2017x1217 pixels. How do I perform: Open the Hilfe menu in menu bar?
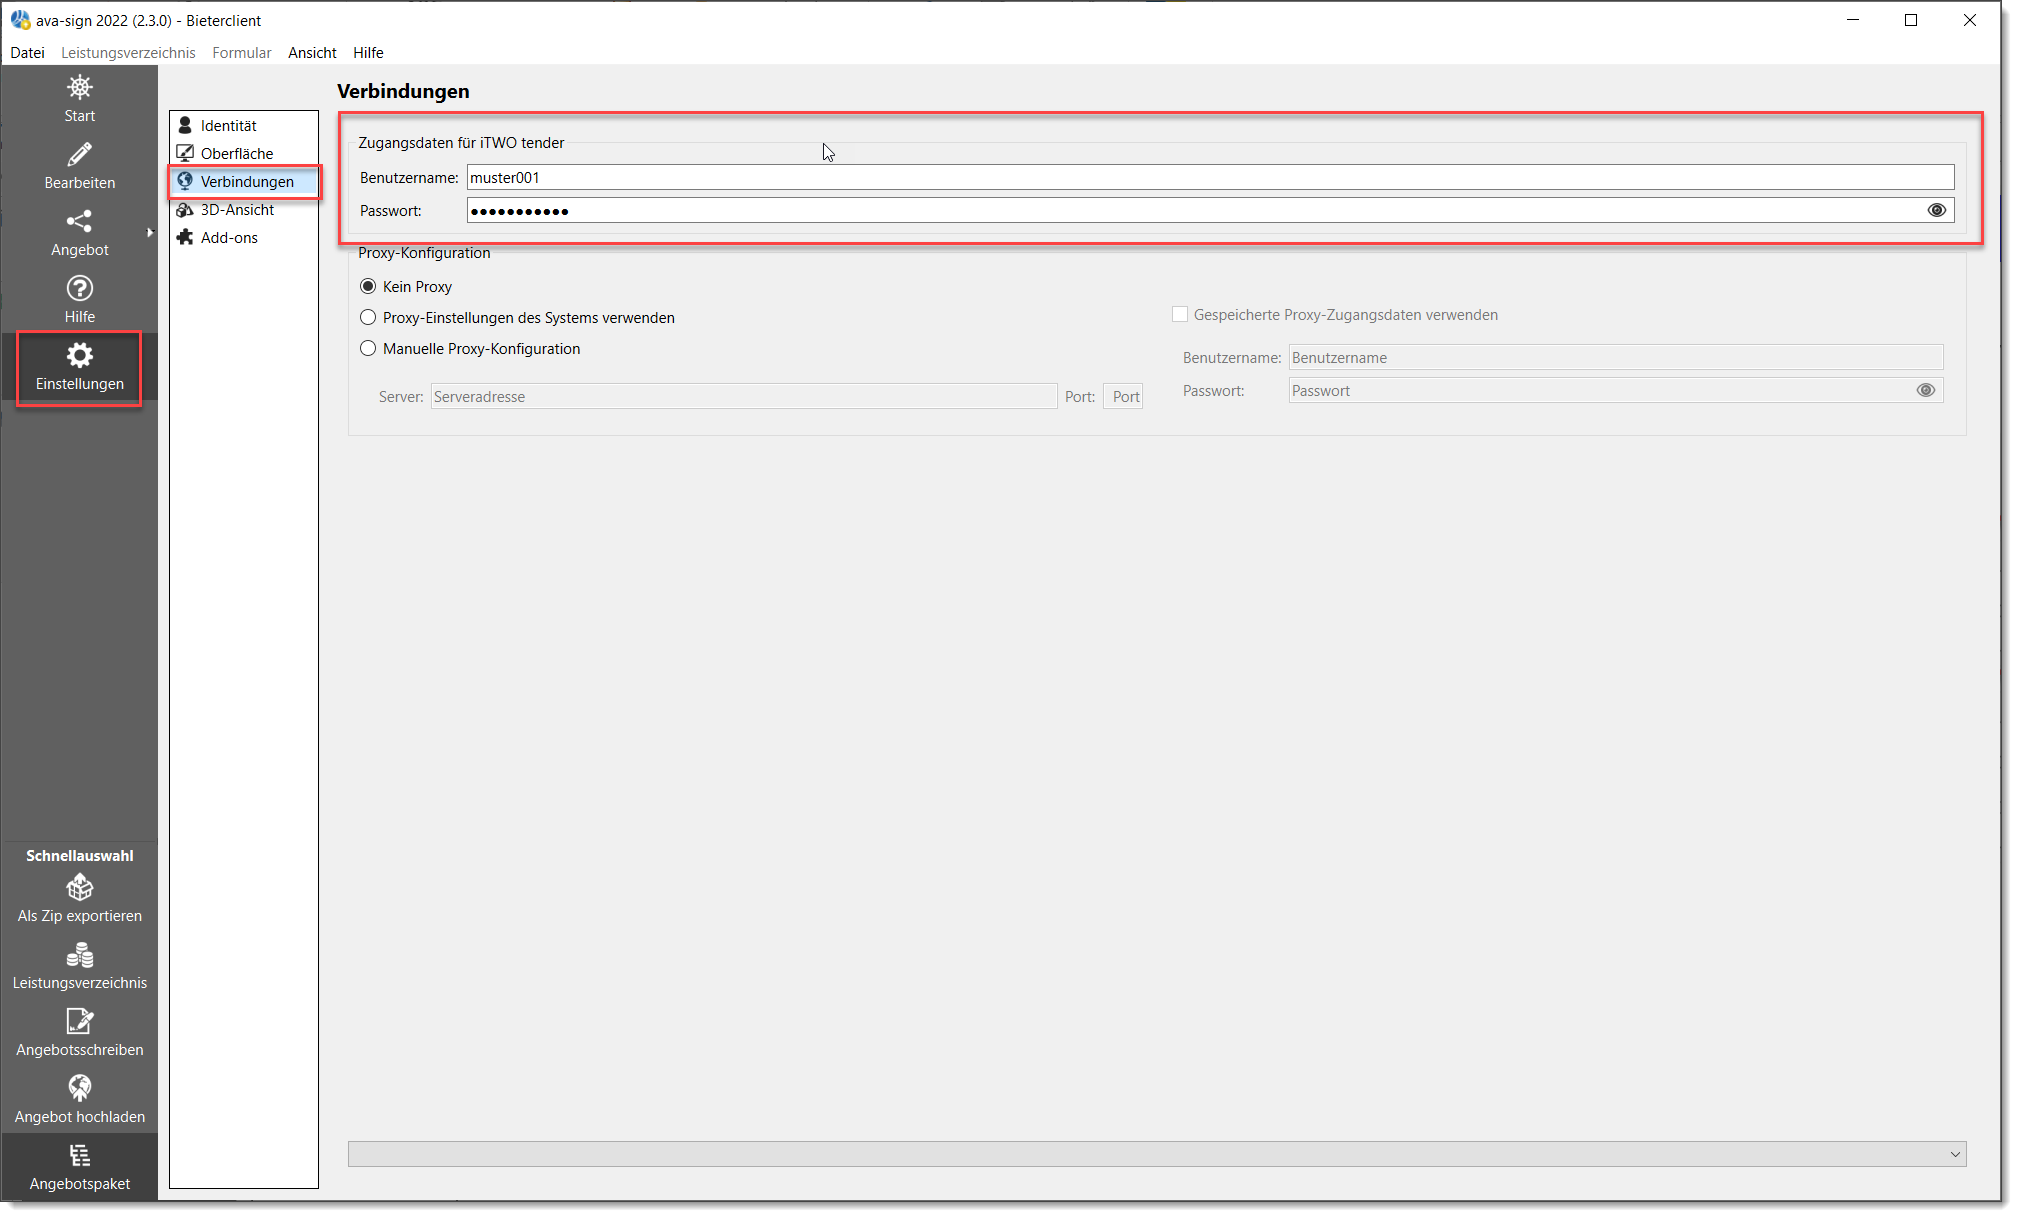[x=368, y=52]
